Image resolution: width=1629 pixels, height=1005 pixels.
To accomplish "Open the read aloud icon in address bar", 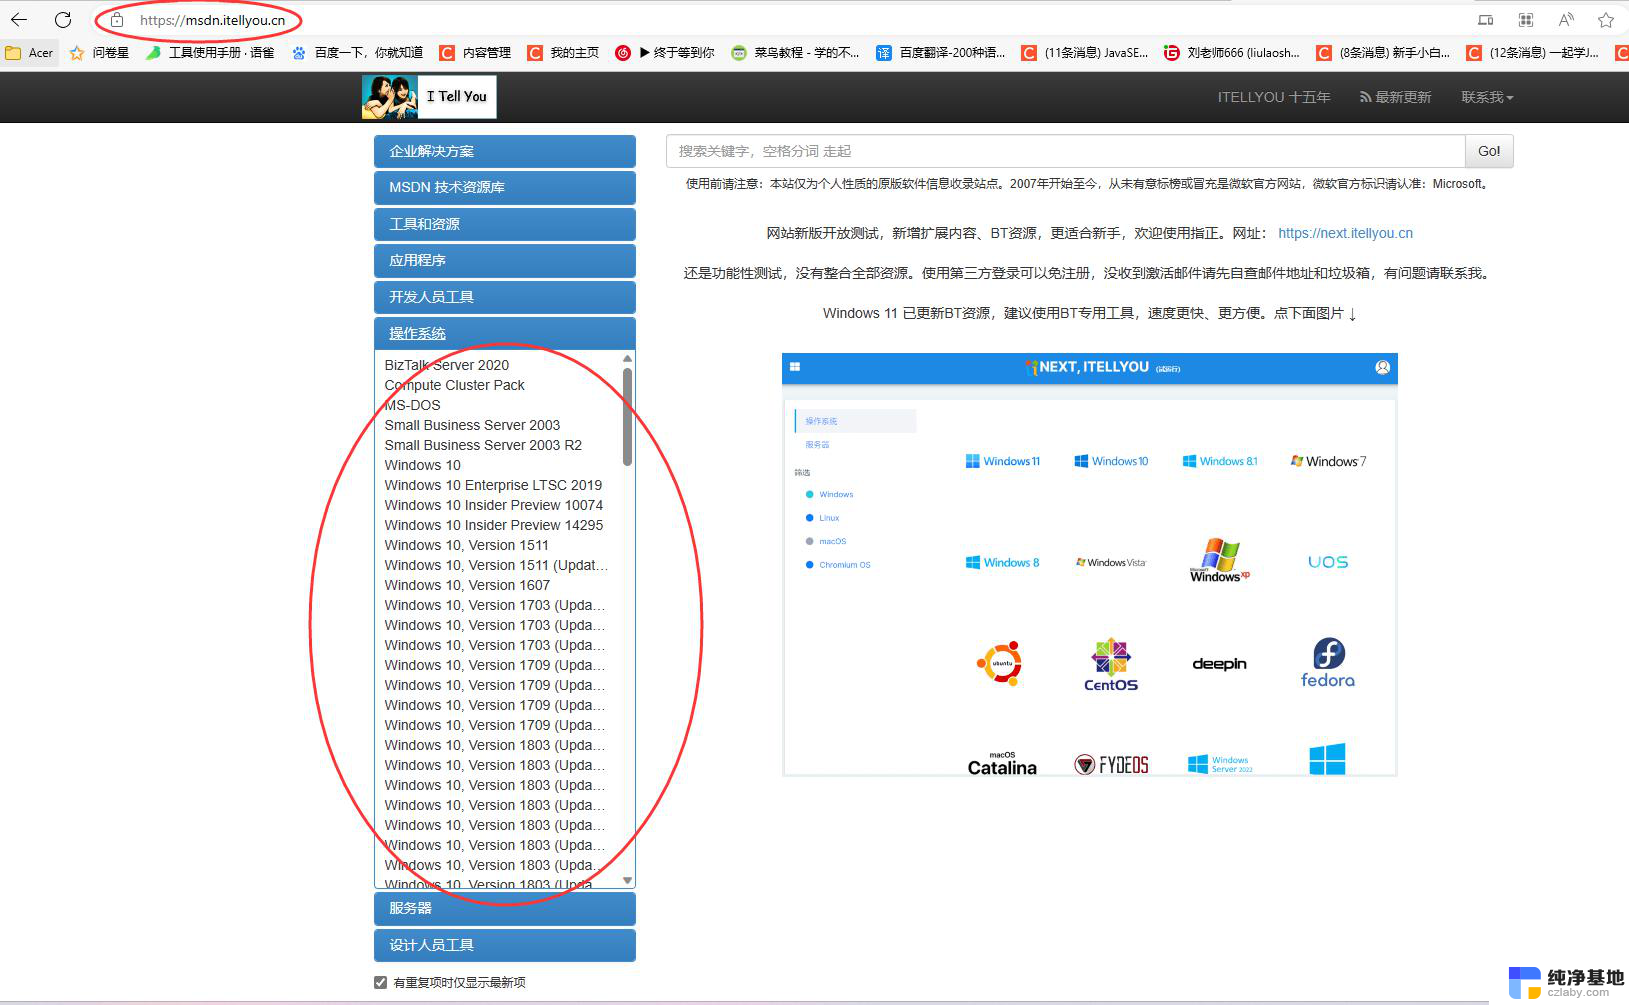I will (1566, 20).
